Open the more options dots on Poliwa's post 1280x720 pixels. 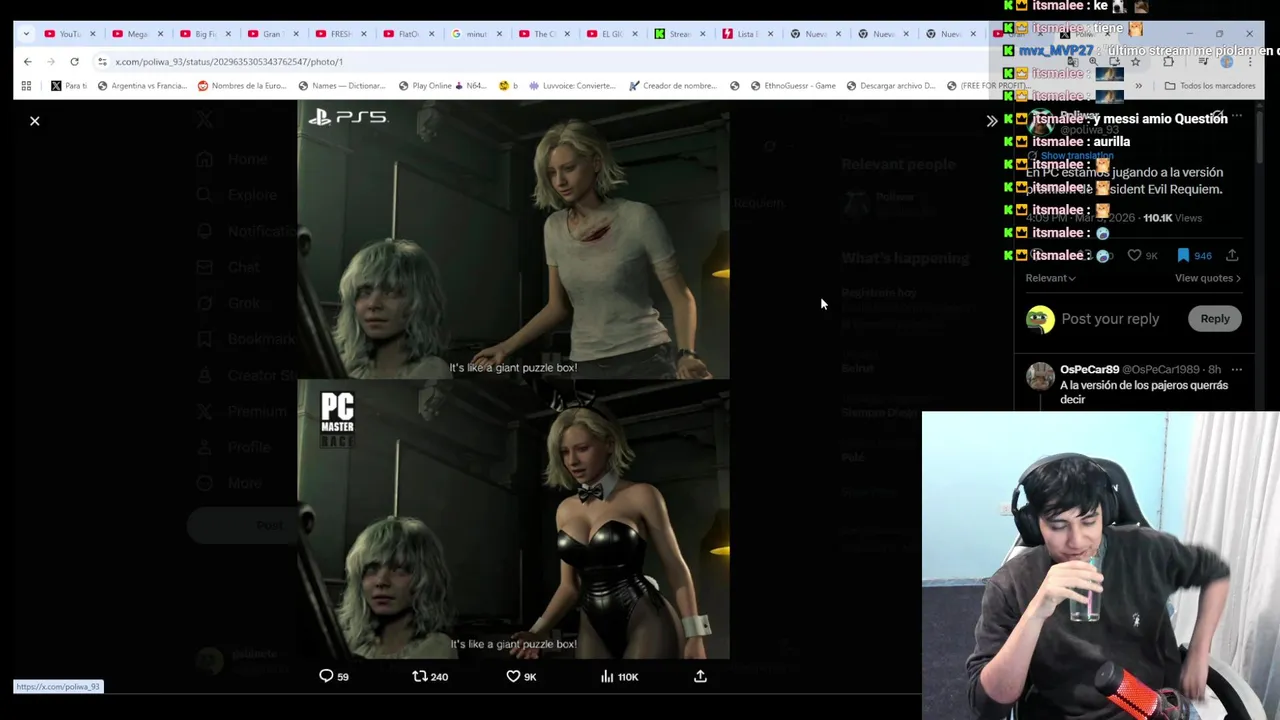point(1237,117)
